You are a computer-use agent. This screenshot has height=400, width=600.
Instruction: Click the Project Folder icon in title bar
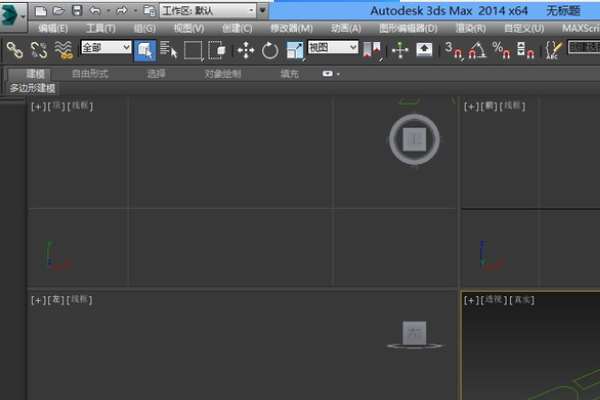(x=149, y=11)
